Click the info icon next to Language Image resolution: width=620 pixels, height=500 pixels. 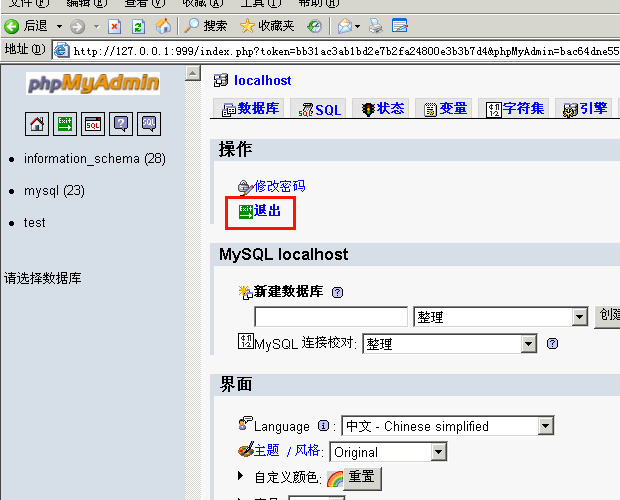(323, 426)
